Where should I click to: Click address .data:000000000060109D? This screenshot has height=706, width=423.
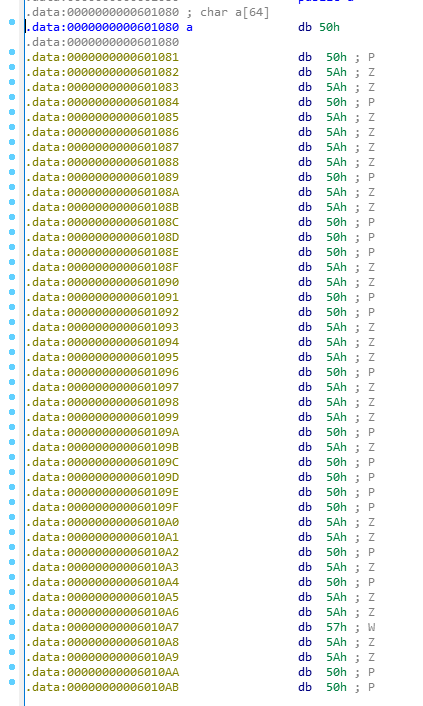(102, 477)
